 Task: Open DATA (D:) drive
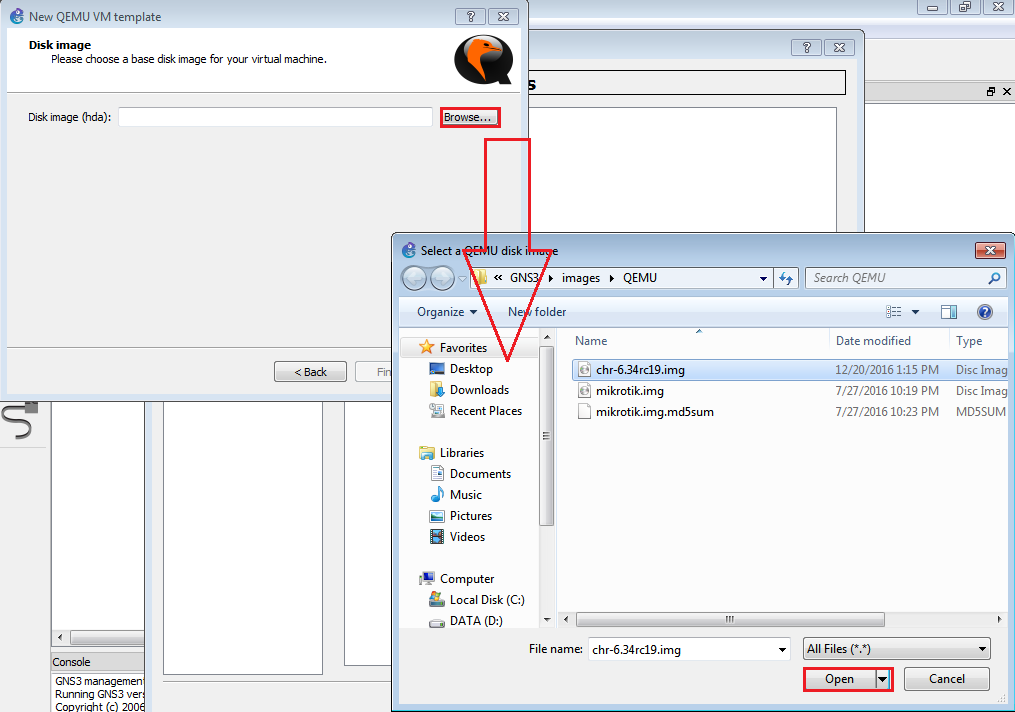pyautogui.click(x=476, y=621)
